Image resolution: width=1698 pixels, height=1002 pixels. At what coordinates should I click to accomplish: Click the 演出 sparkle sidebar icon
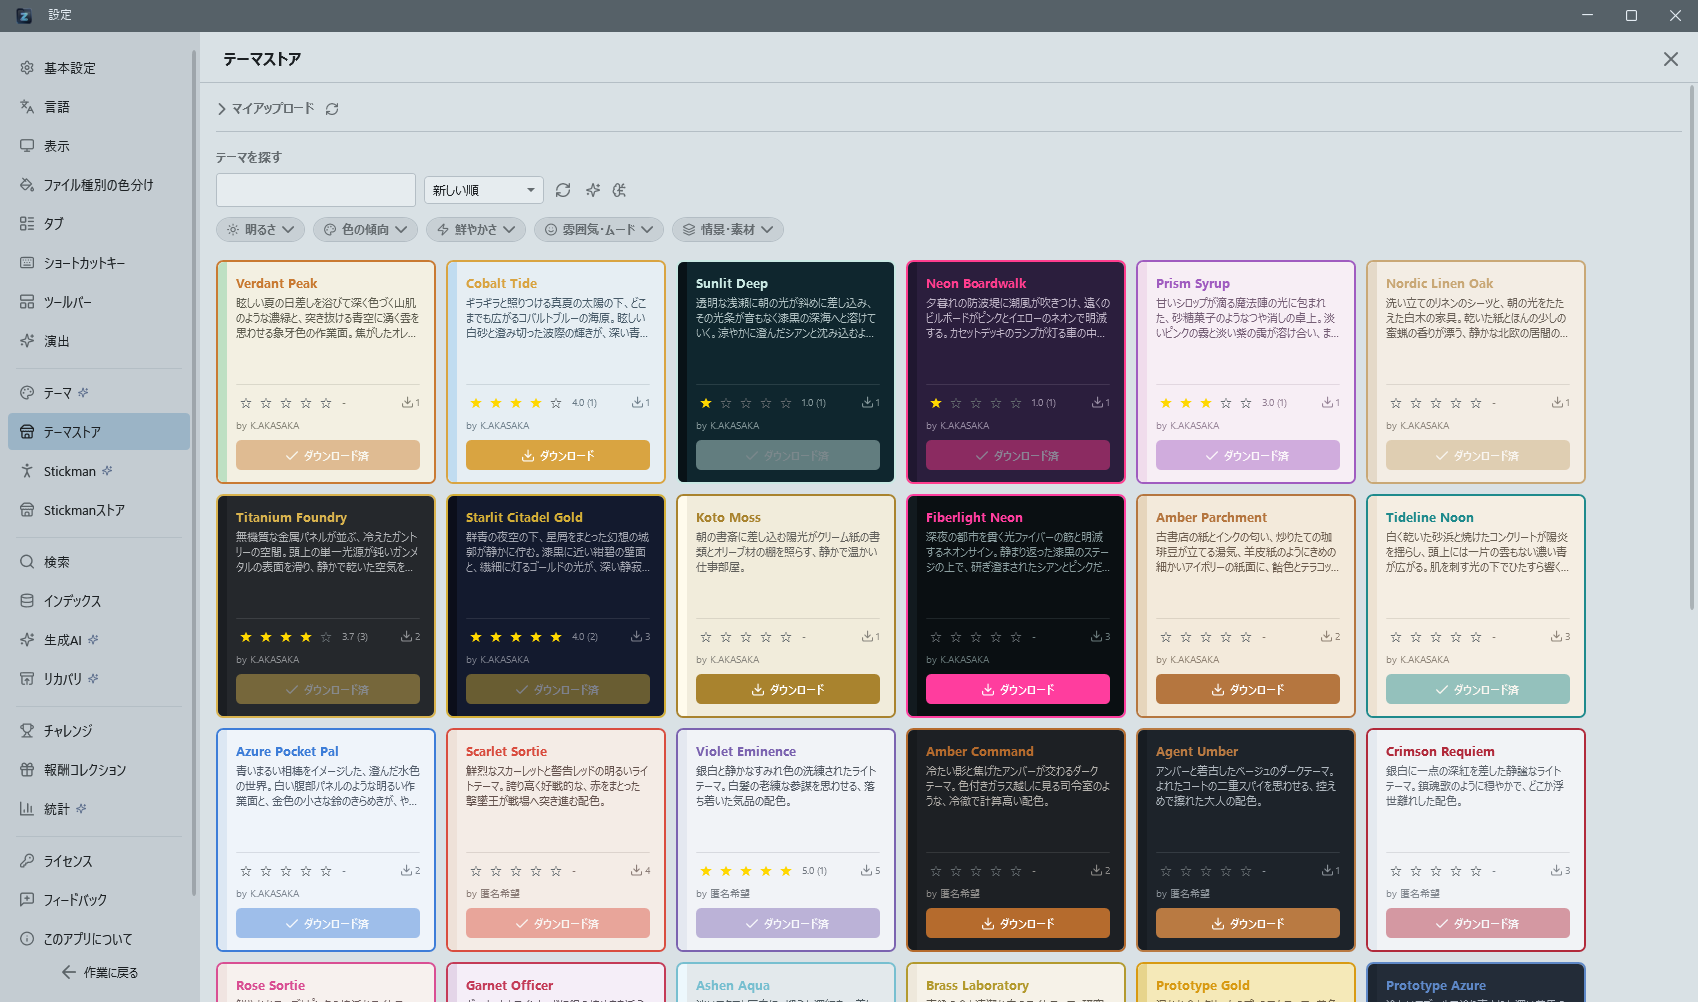(27, 341)
